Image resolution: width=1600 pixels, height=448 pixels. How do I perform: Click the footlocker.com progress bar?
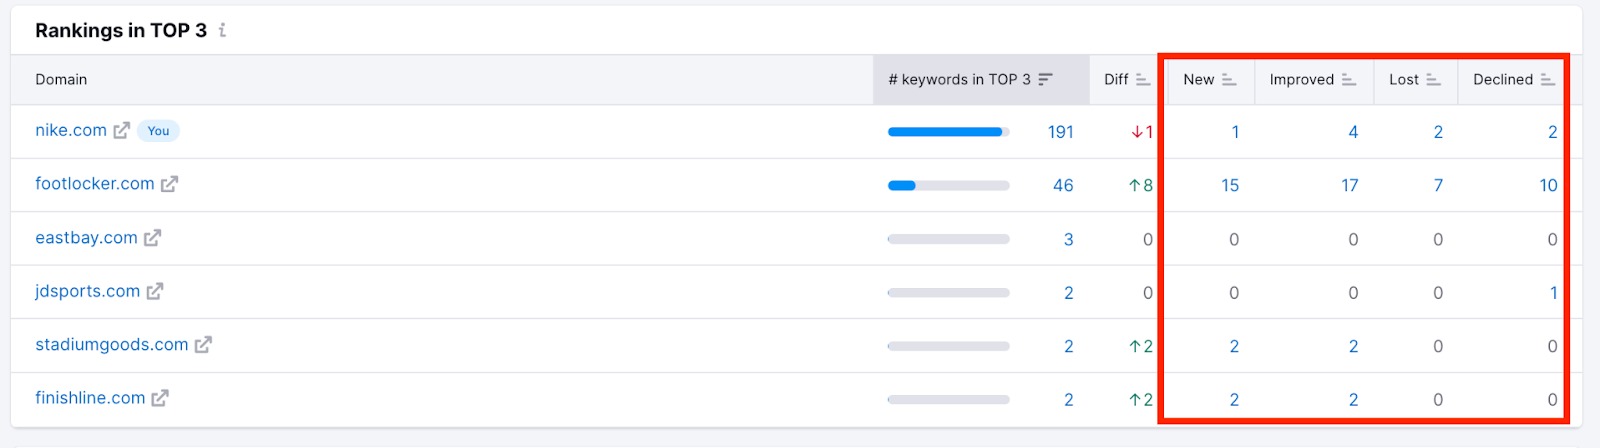[948, 185]
